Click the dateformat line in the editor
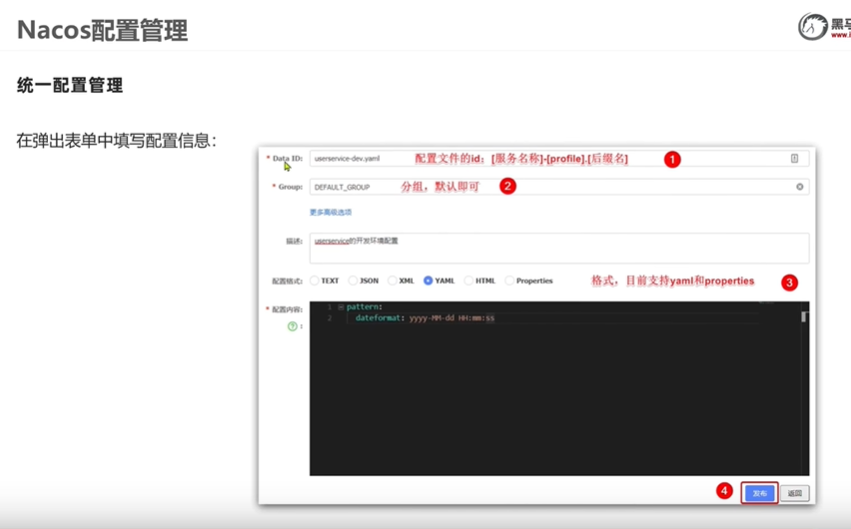The image size is (851, 529). pos(425,318)
